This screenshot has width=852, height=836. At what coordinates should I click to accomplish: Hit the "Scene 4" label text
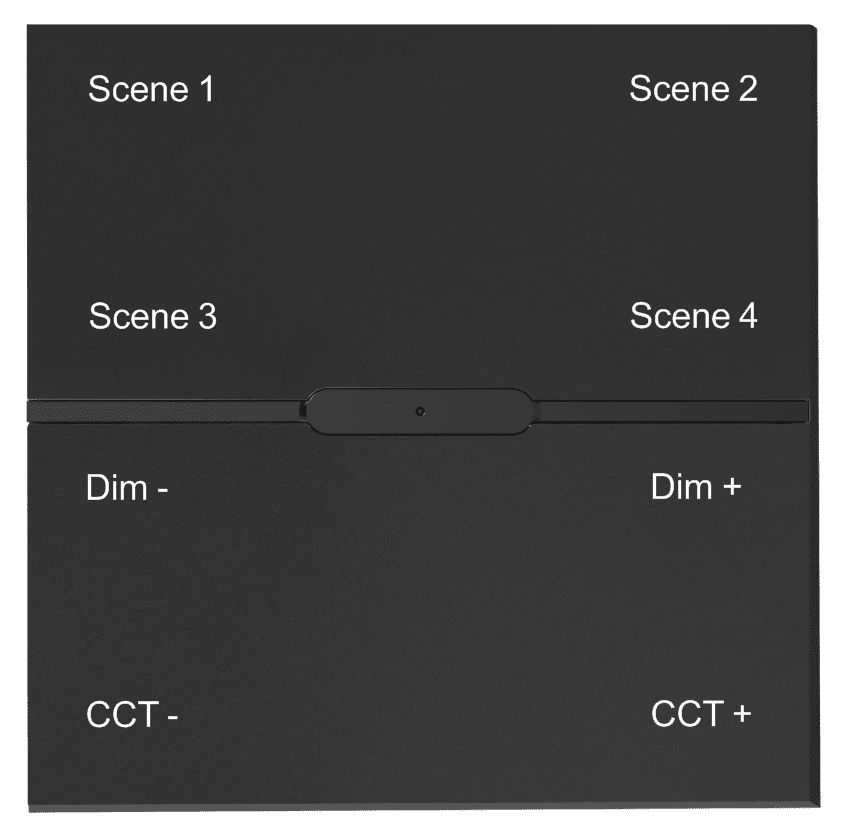[693, 317]
